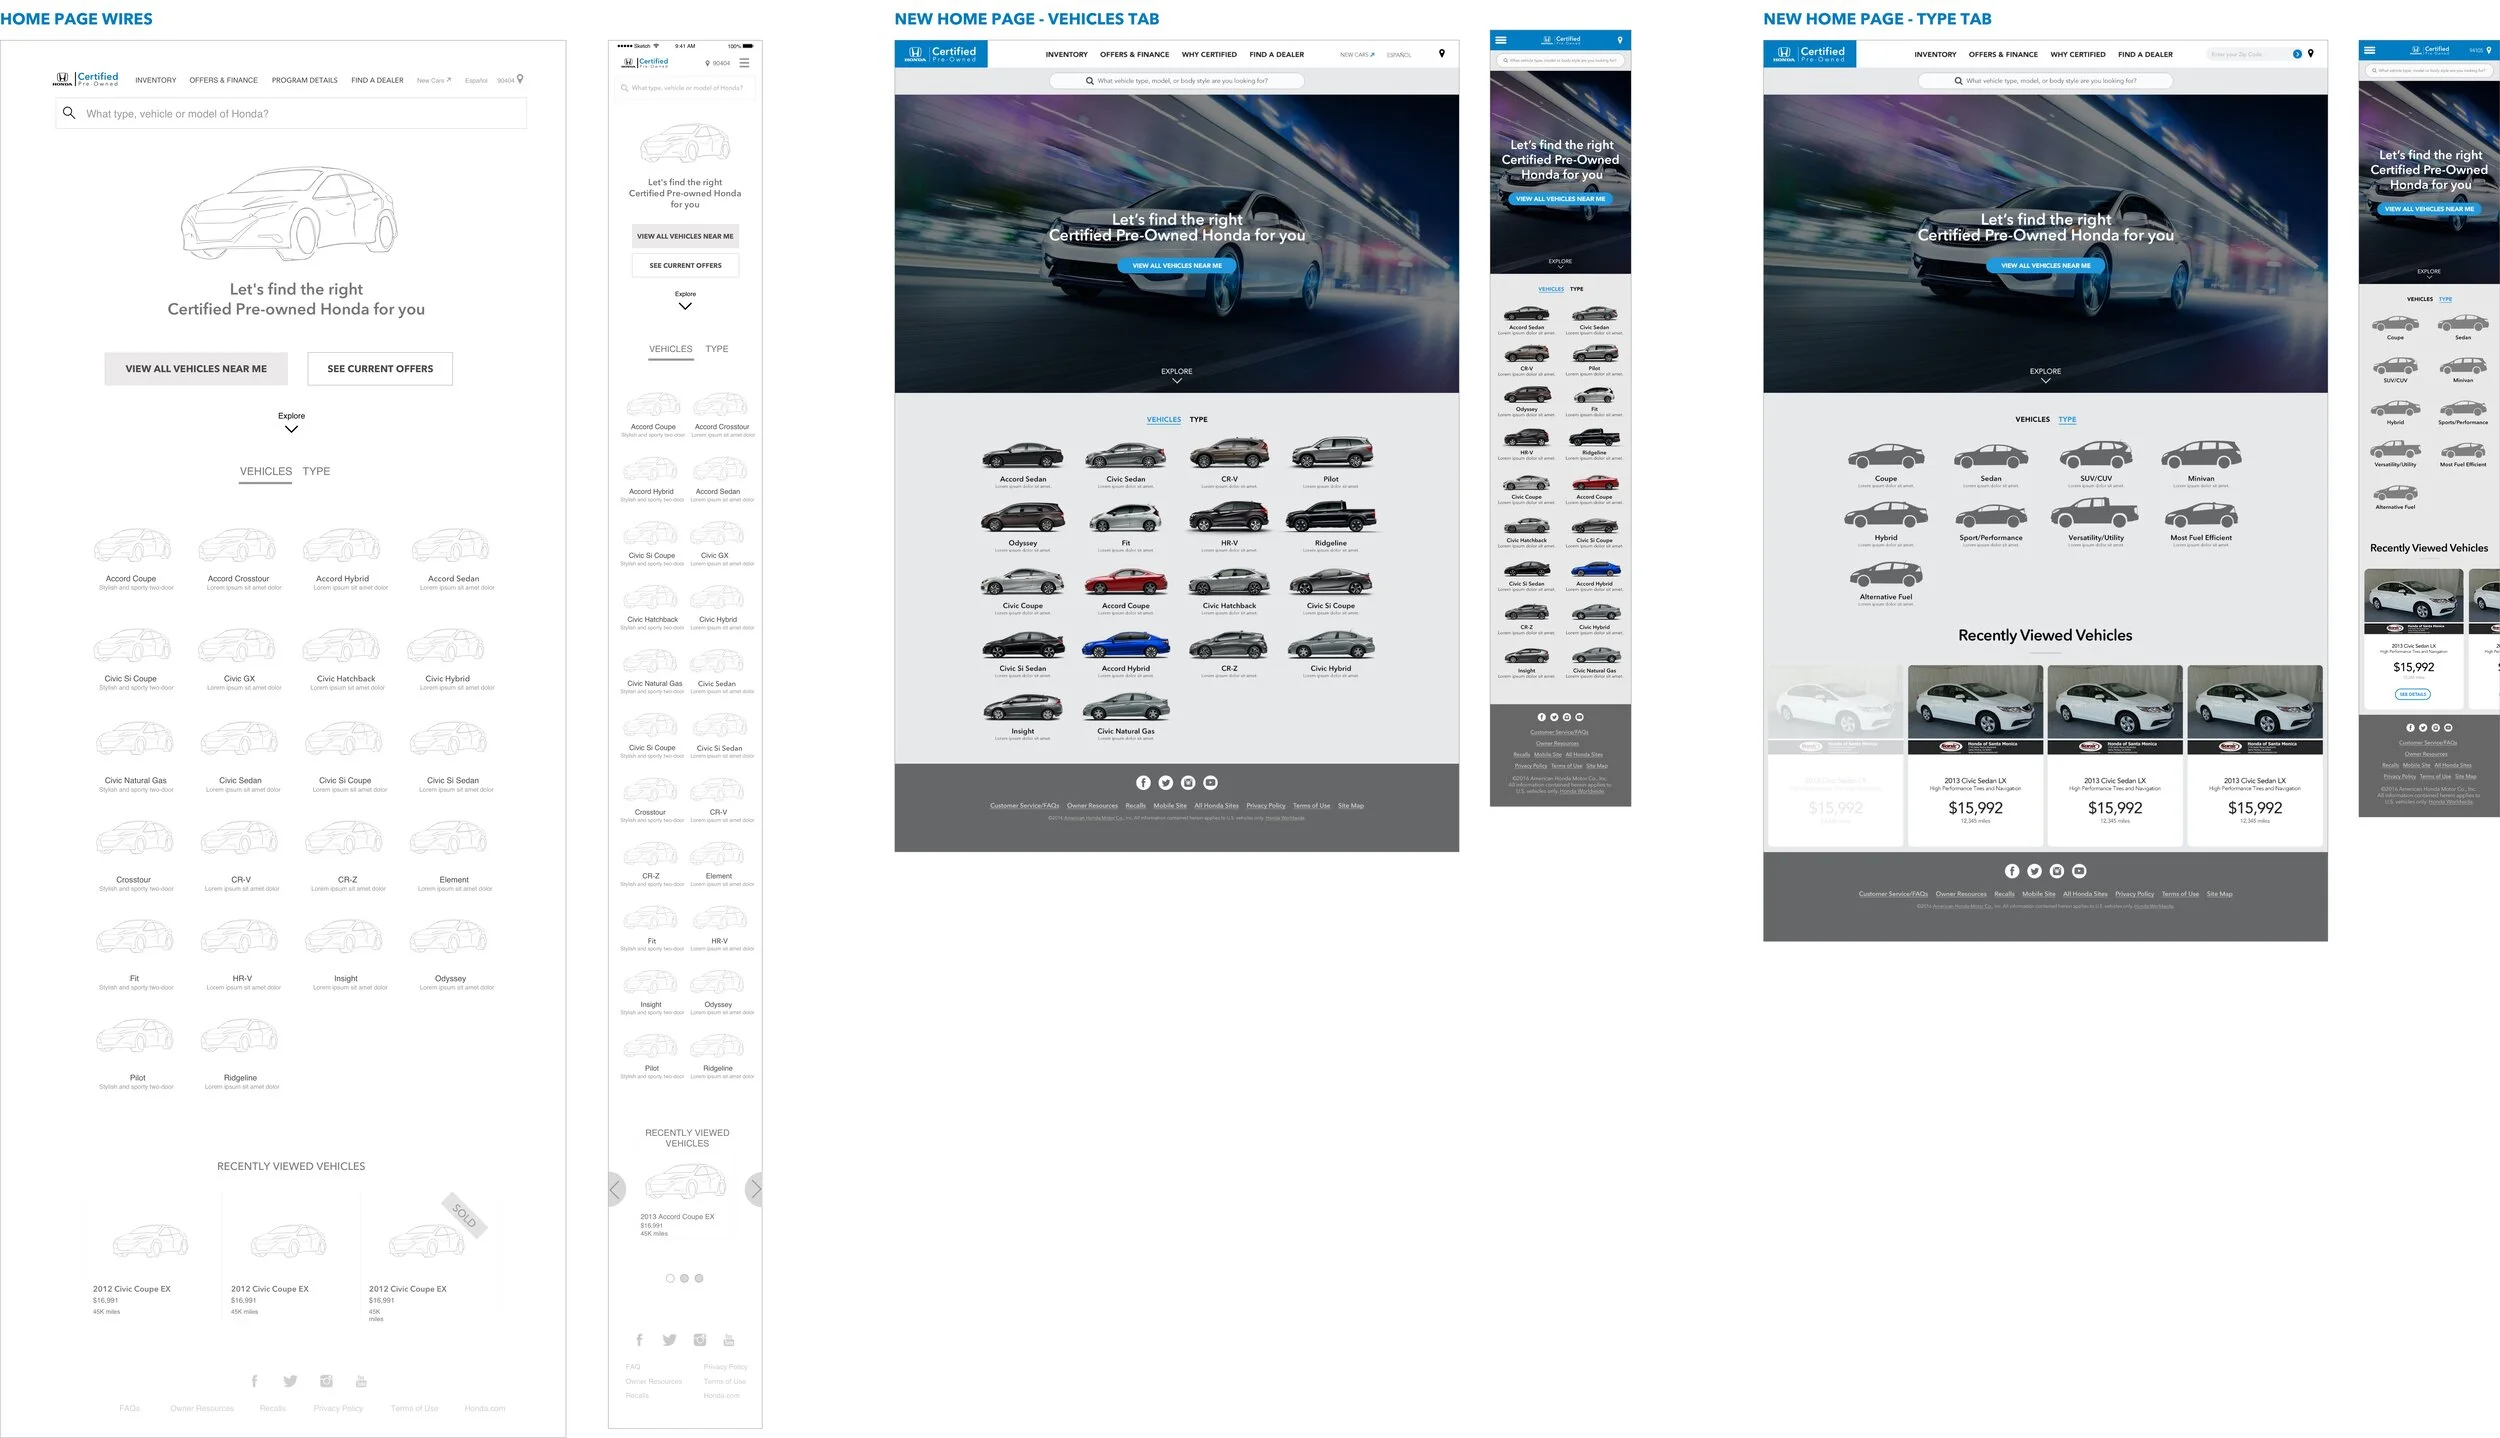
Task: Click the search magnifier icon in the search bar
Action: tap(69, 113)
